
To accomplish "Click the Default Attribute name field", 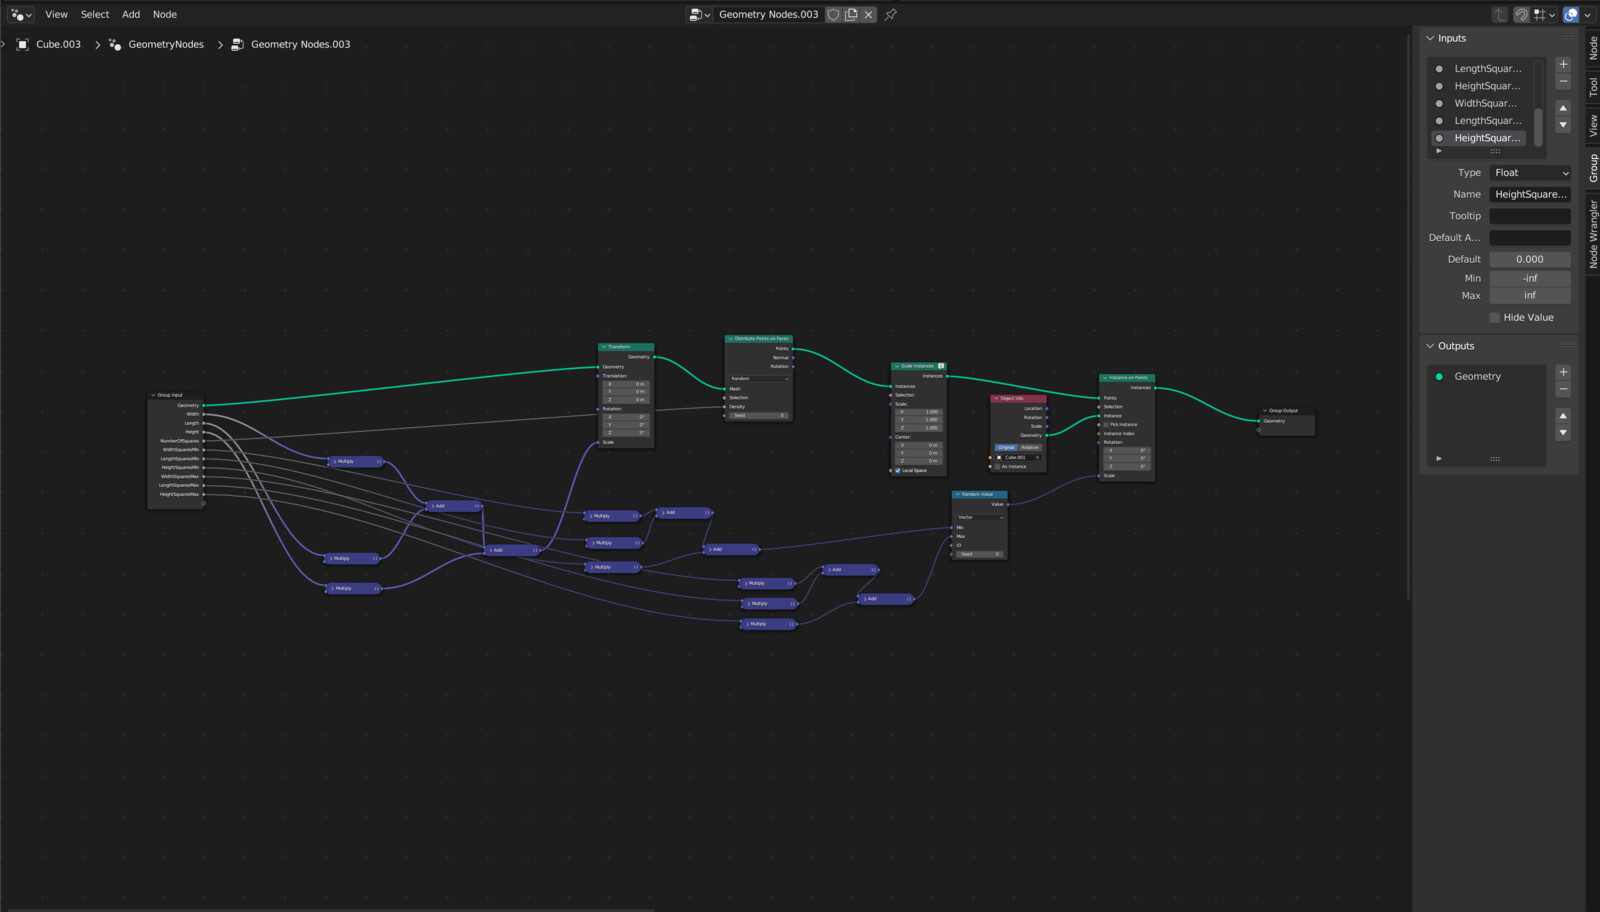I will pyautogui.click(x=1530, y=238).
